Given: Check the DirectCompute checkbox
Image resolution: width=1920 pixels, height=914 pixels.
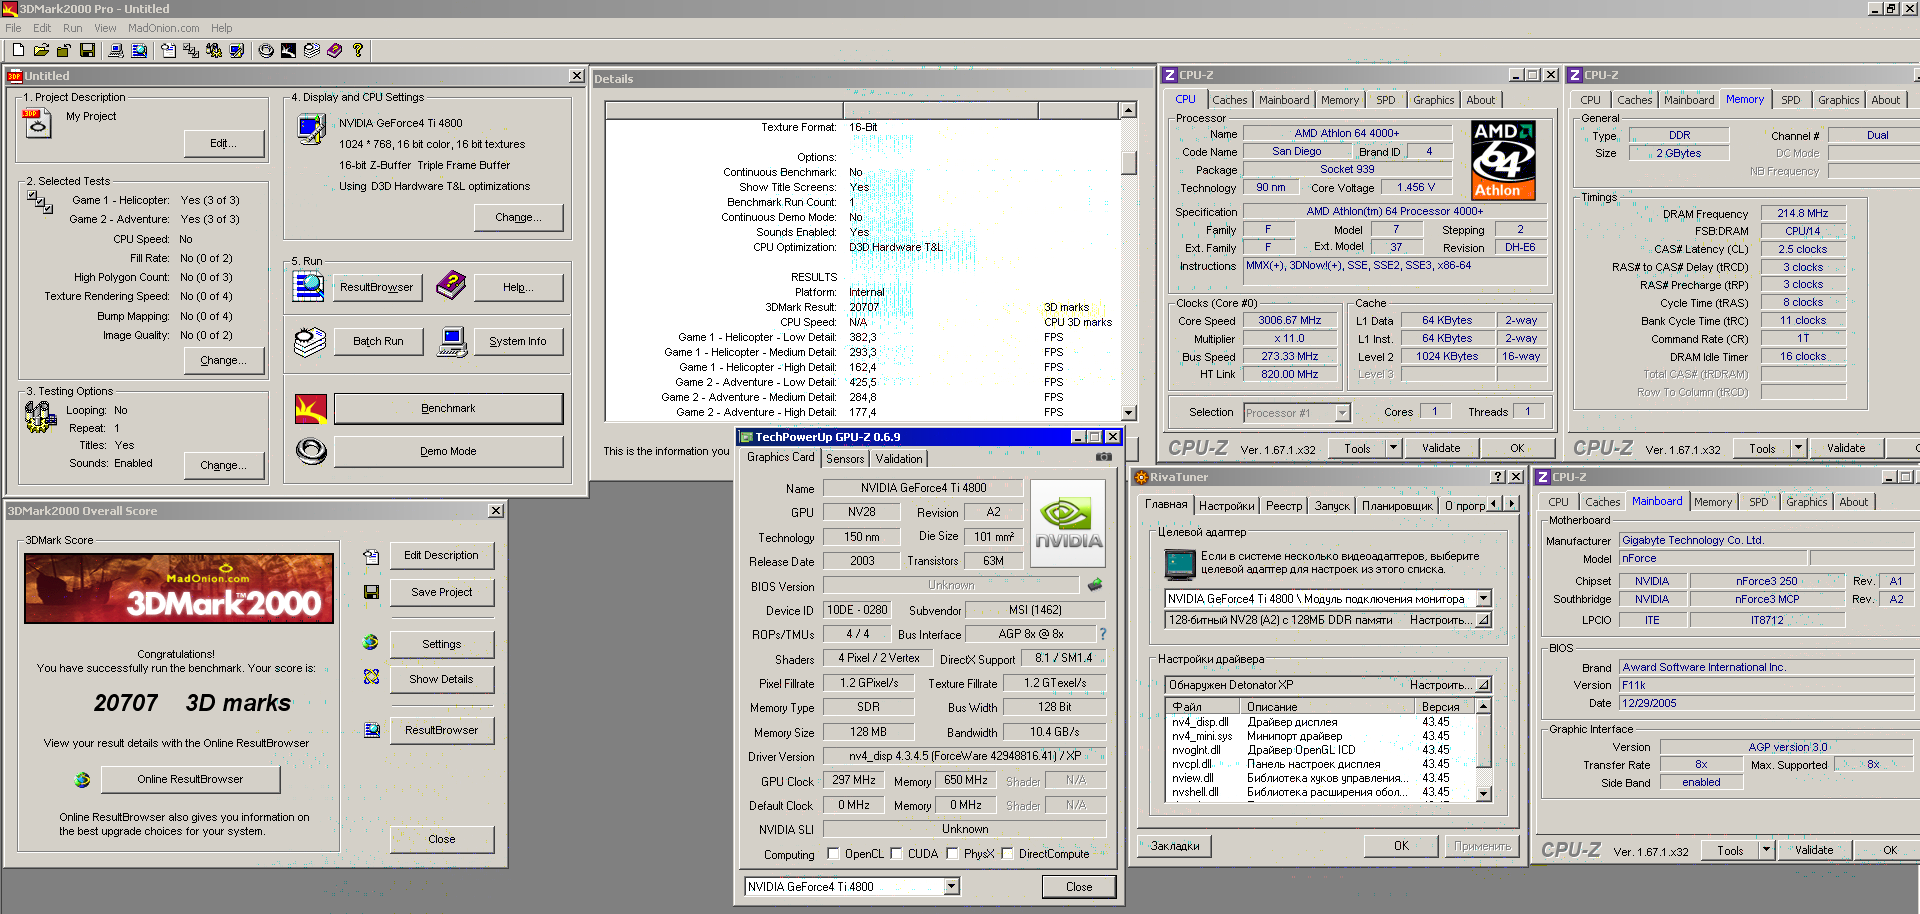Looking at the screenshot, I should pos(1007,854).
